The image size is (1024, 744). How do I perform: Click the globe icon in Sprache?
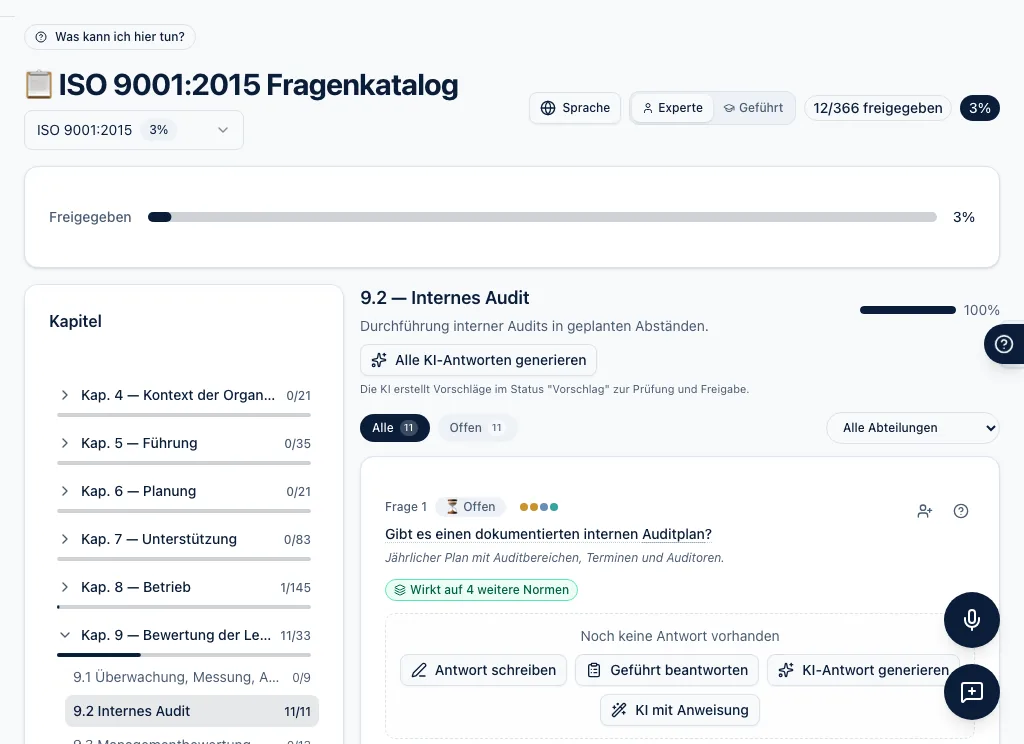(x=548, y=108)
